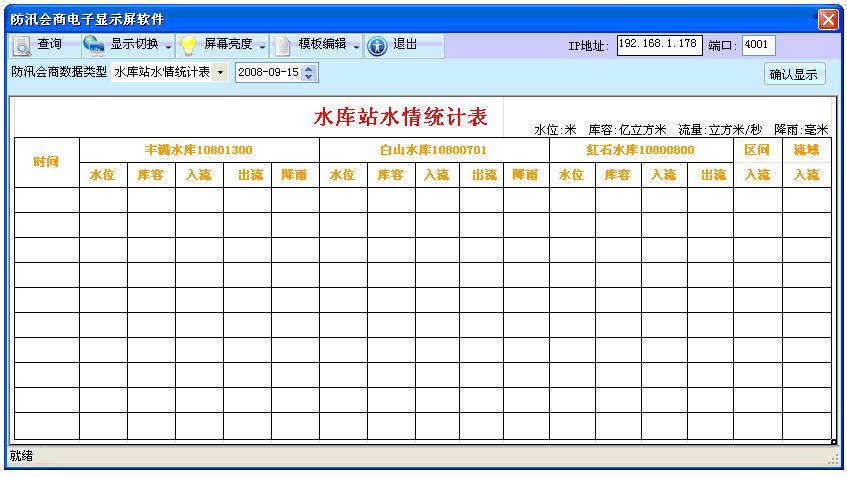This screenshot has height=477, width=847.
Task: Expand the 模板编辑 dropdown arrow
Action: pos(356,47)
